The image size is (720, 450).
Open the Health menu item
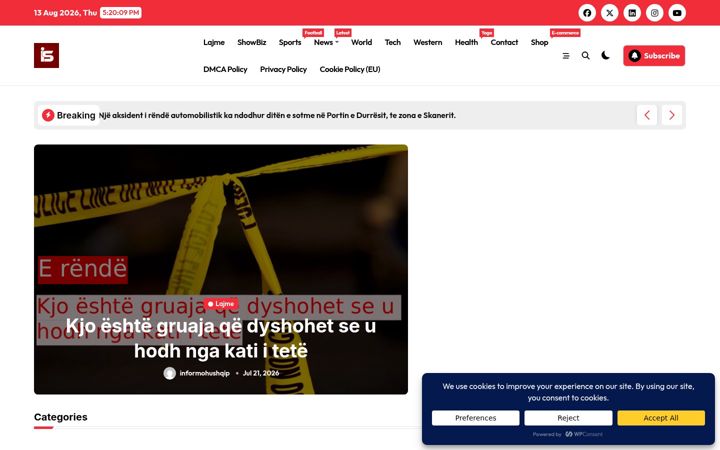[x=466, y=42]
